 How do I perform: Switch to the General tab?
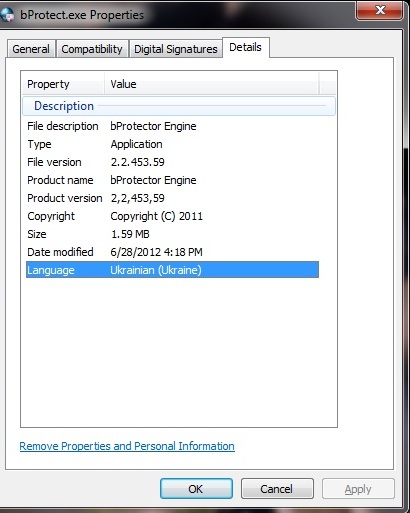coord(31,49)
